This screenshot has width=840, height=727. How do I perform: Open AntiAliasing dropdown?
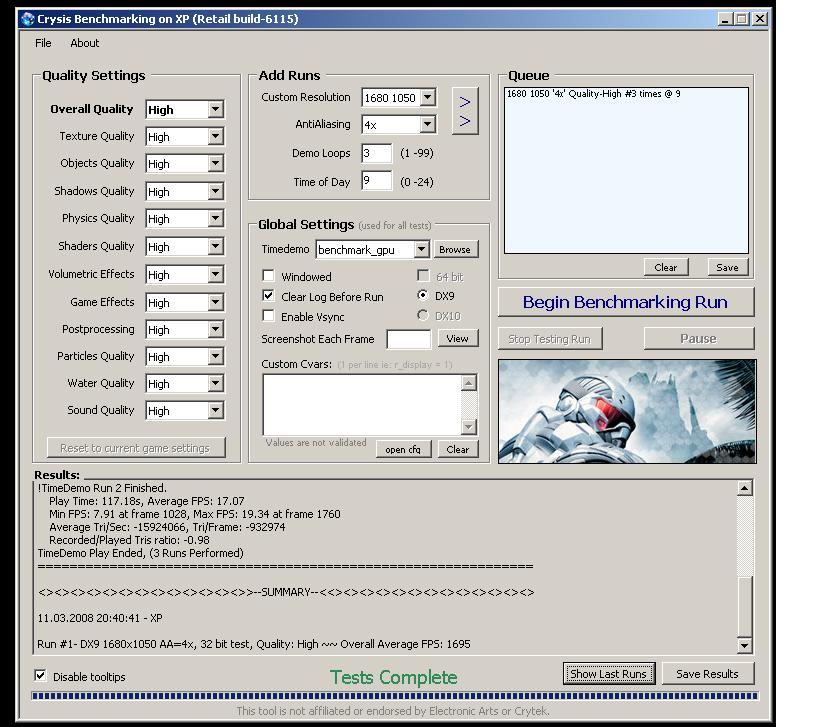428,125
